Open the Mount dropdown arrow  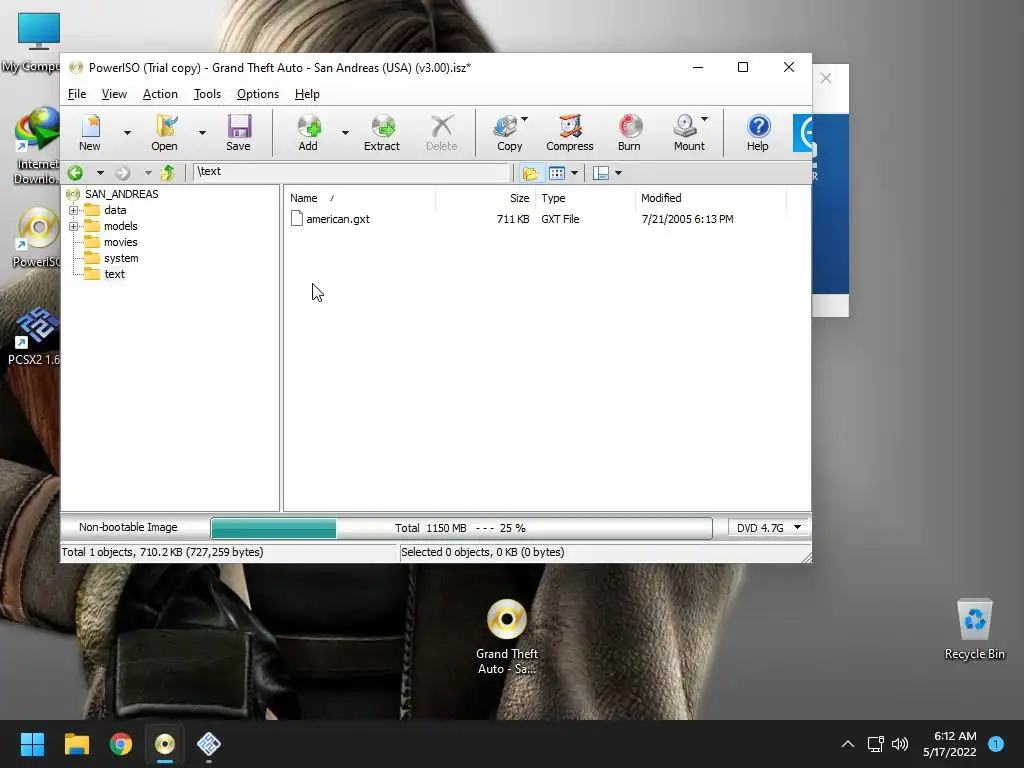point(705,119)
